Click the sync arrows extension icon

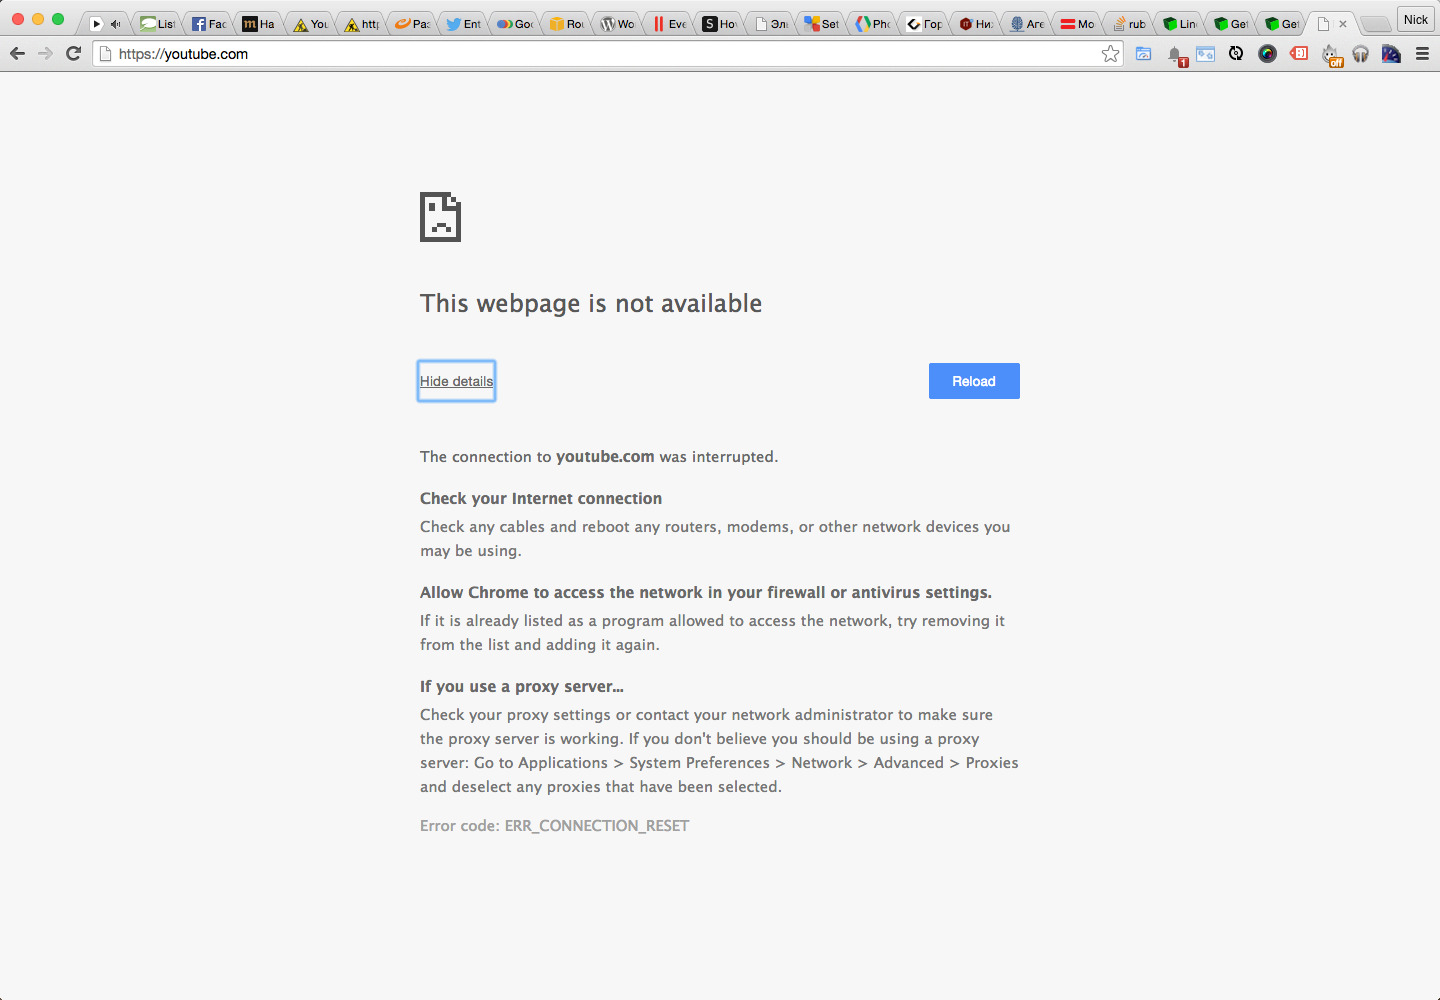(x=1236, y=54)
